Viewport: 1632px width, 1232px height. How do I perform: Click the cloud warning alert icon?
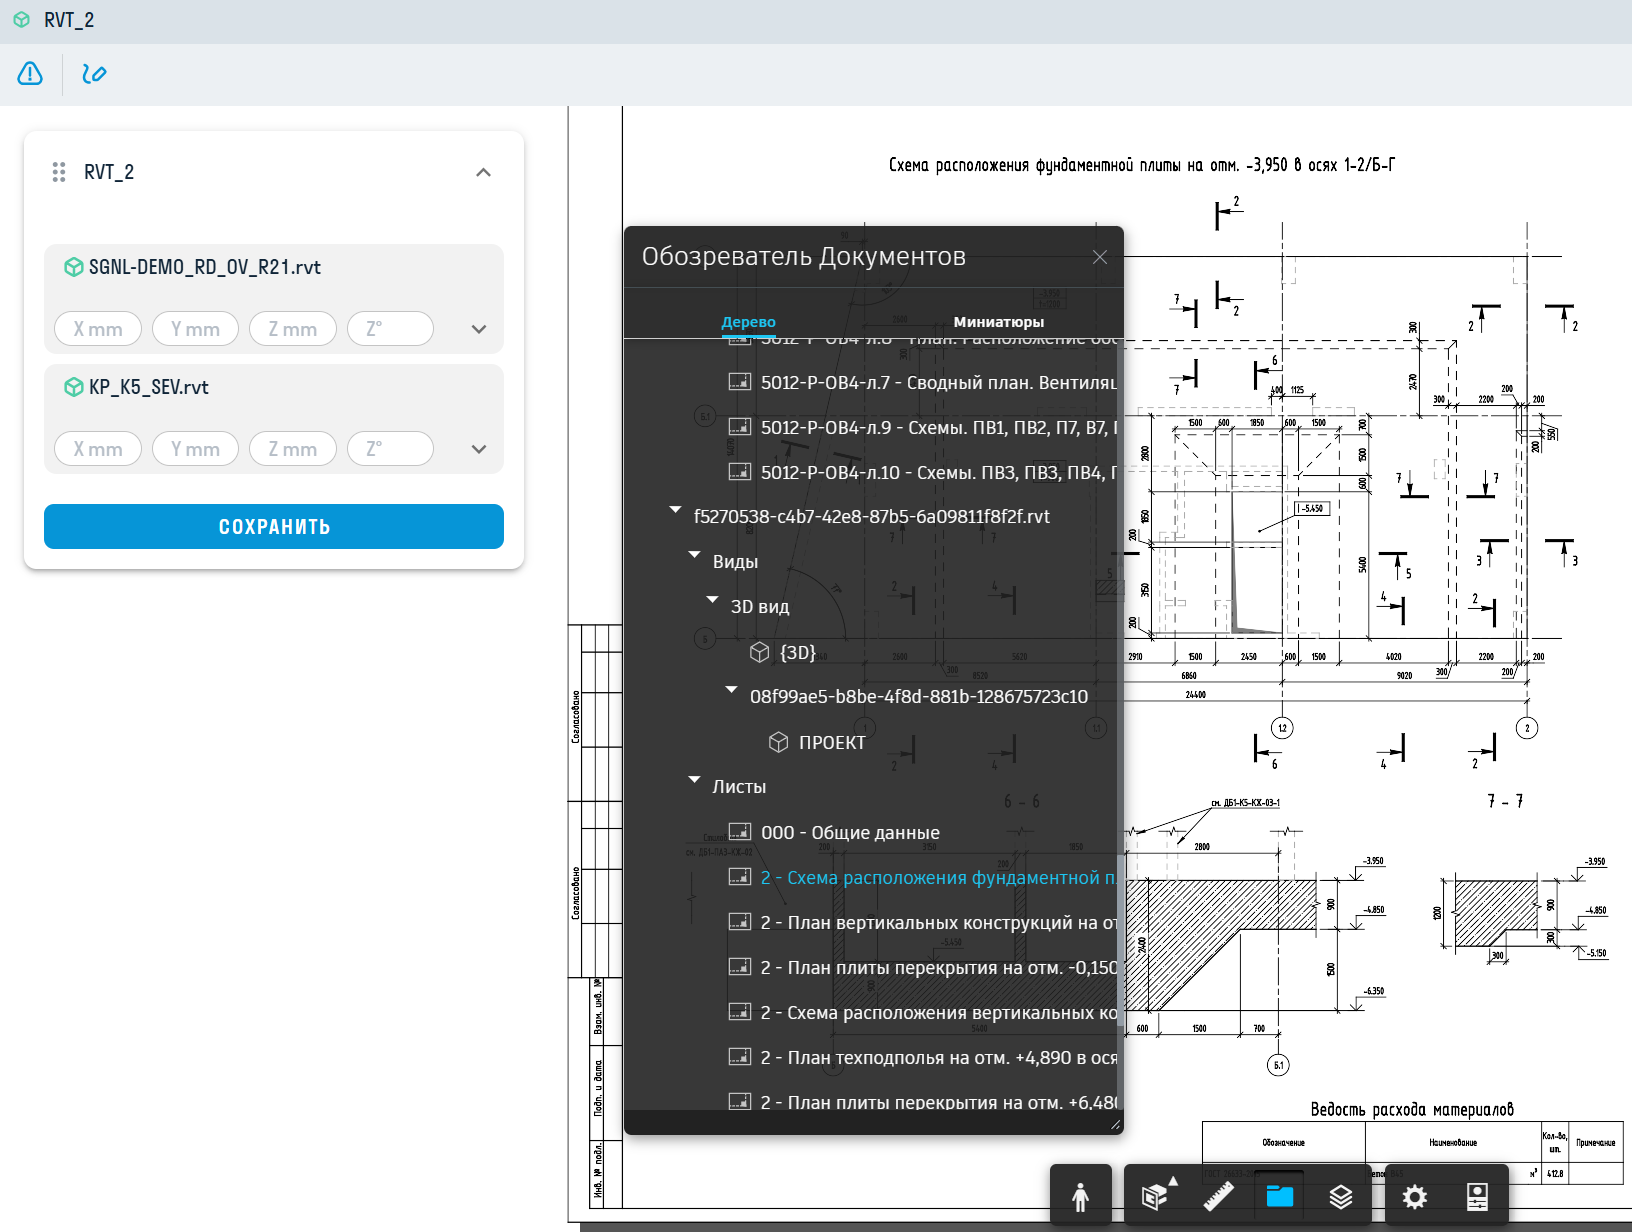(30, 74)
